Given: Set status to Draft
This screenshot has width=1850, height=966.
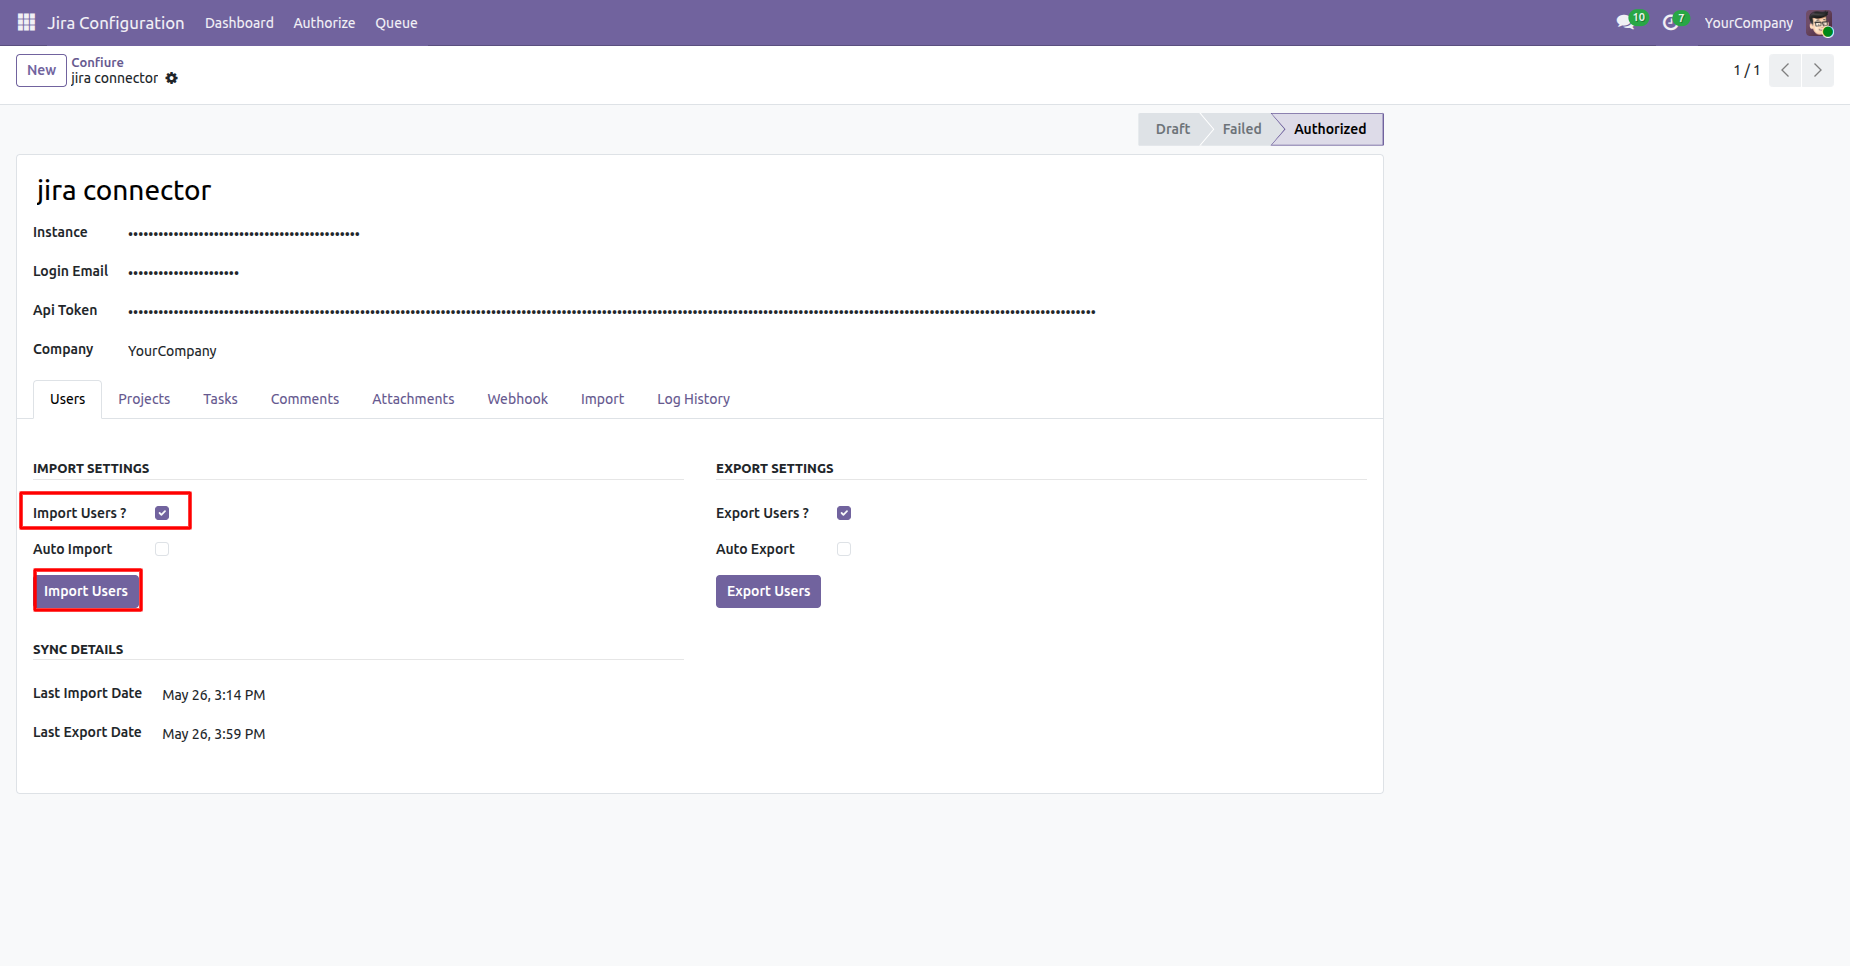Looking at the screenshot, I should pyautogui.click(x=1172, y=129).
